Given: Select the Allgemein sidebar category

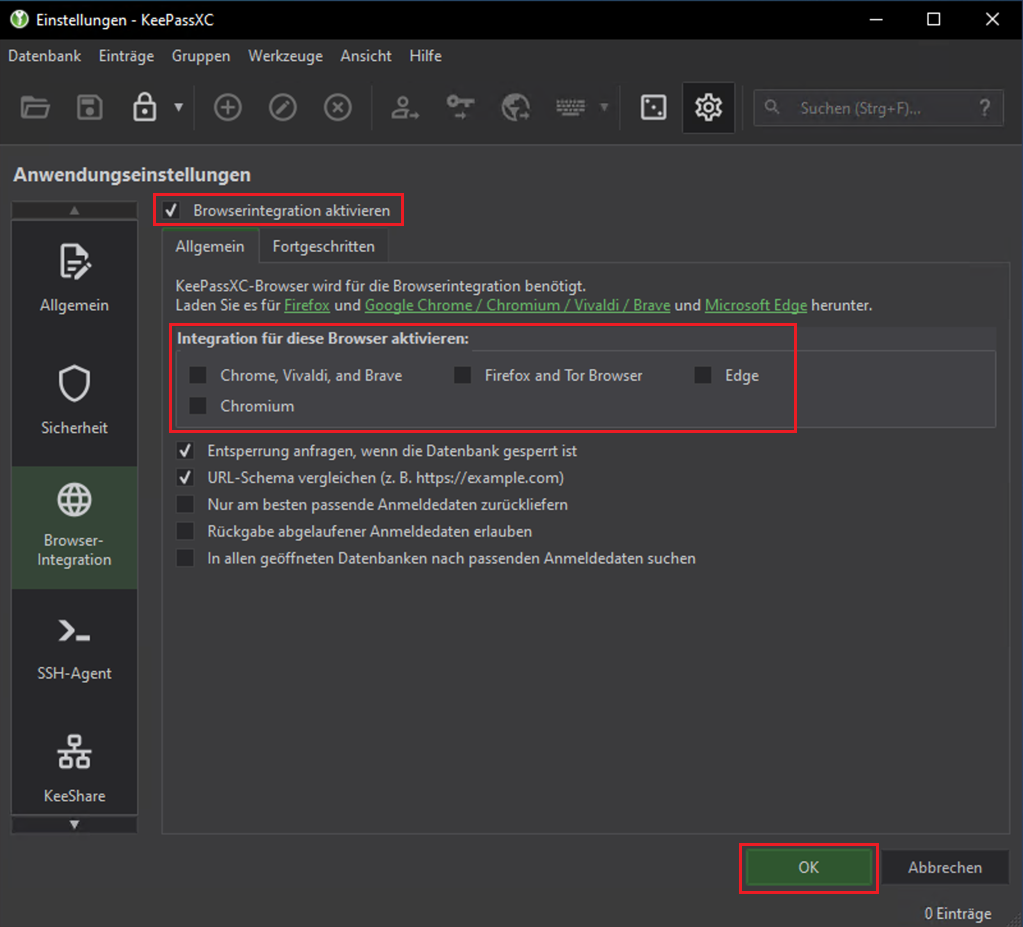Looking at the screenshot, I should click(74, 281).
